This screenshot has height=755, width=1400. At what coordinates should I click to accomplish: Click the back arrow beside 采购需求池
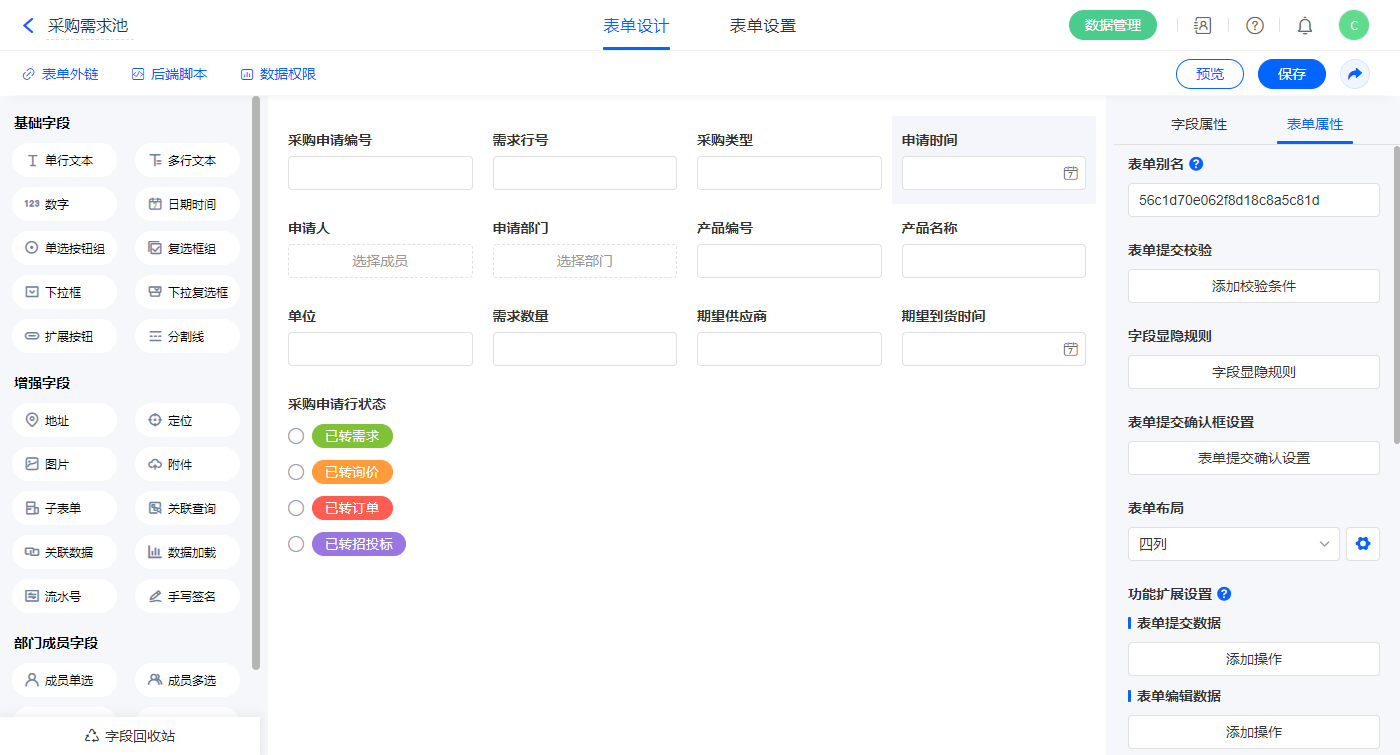28,26
